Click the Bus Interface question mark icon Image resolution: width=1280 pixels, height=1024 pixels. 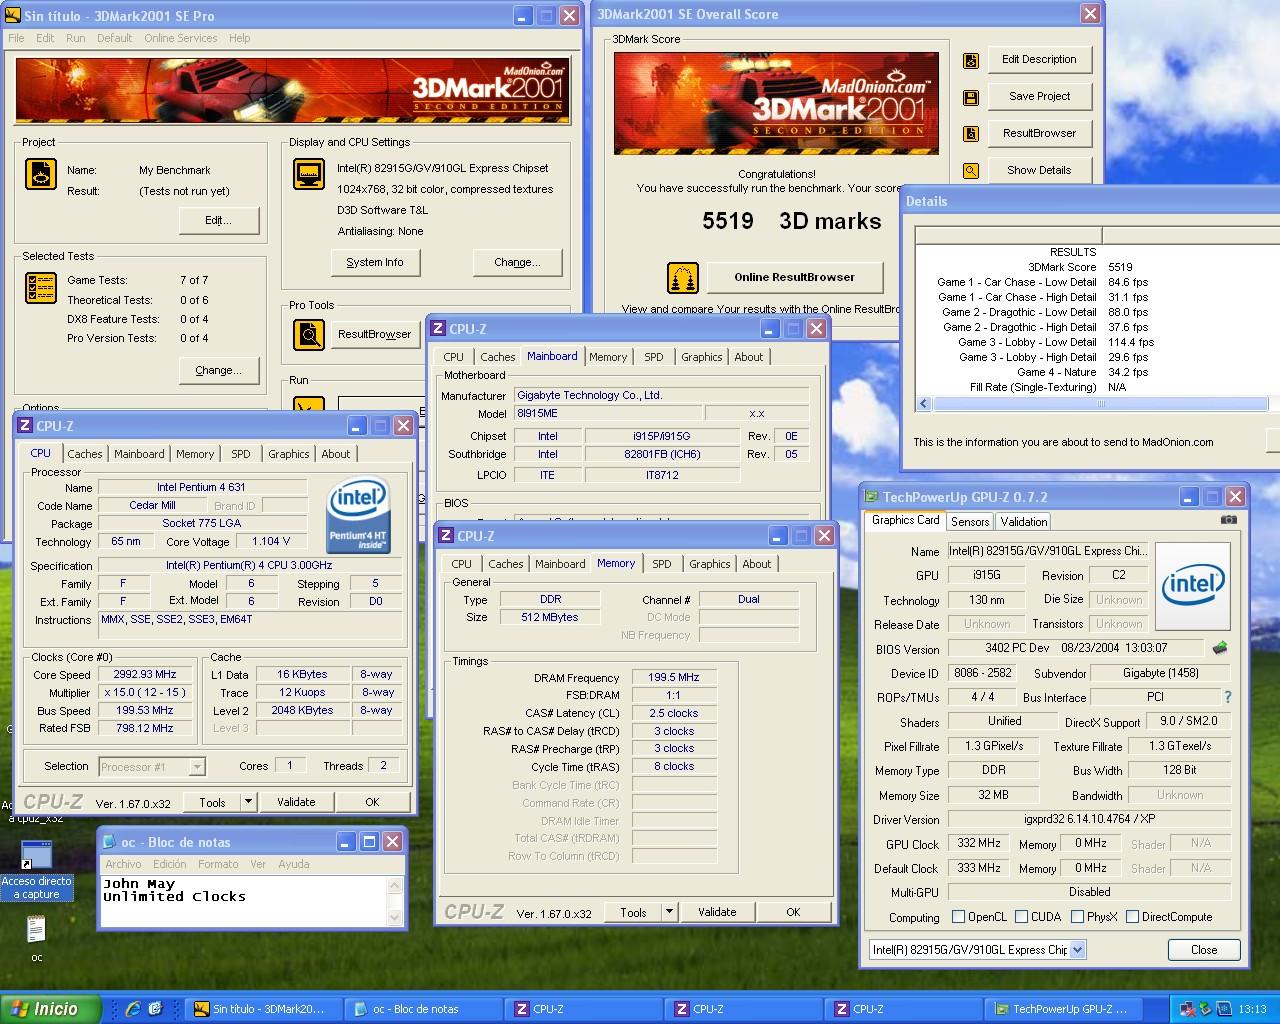(1228, 697)
